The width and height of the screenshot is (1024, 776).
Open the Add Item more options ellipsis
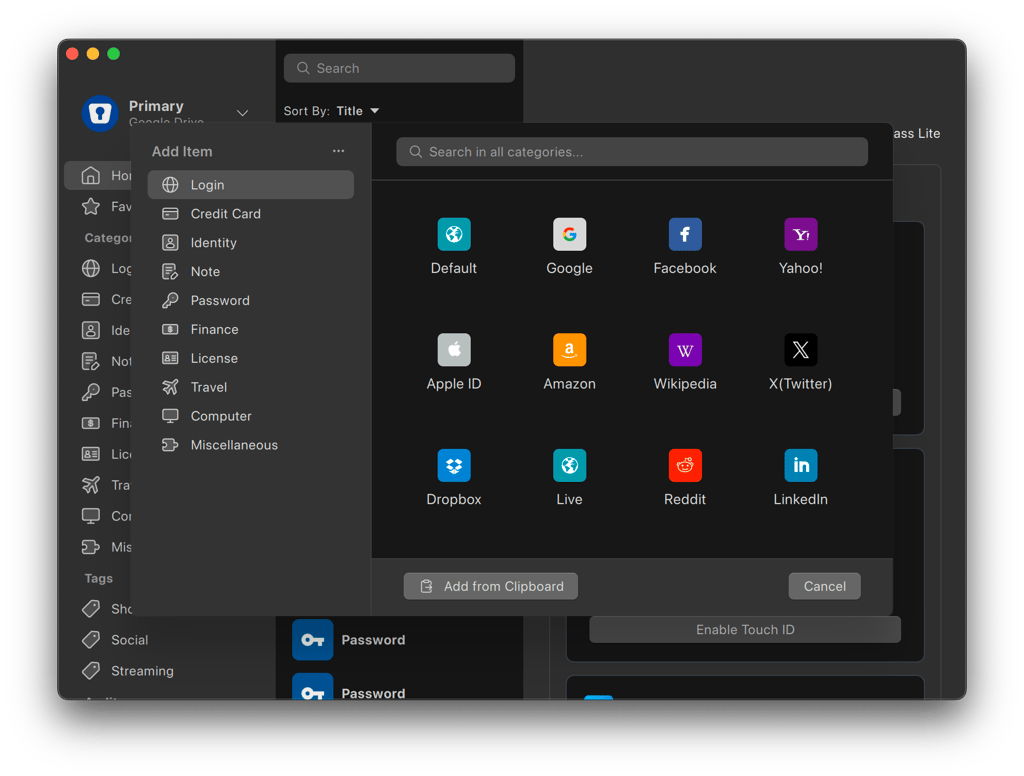[338, 151]
